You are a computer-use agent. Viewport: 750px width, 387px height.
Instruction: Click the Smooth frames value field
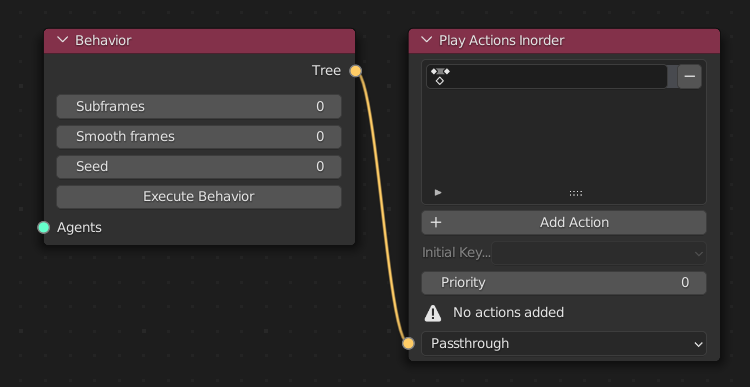199,137
